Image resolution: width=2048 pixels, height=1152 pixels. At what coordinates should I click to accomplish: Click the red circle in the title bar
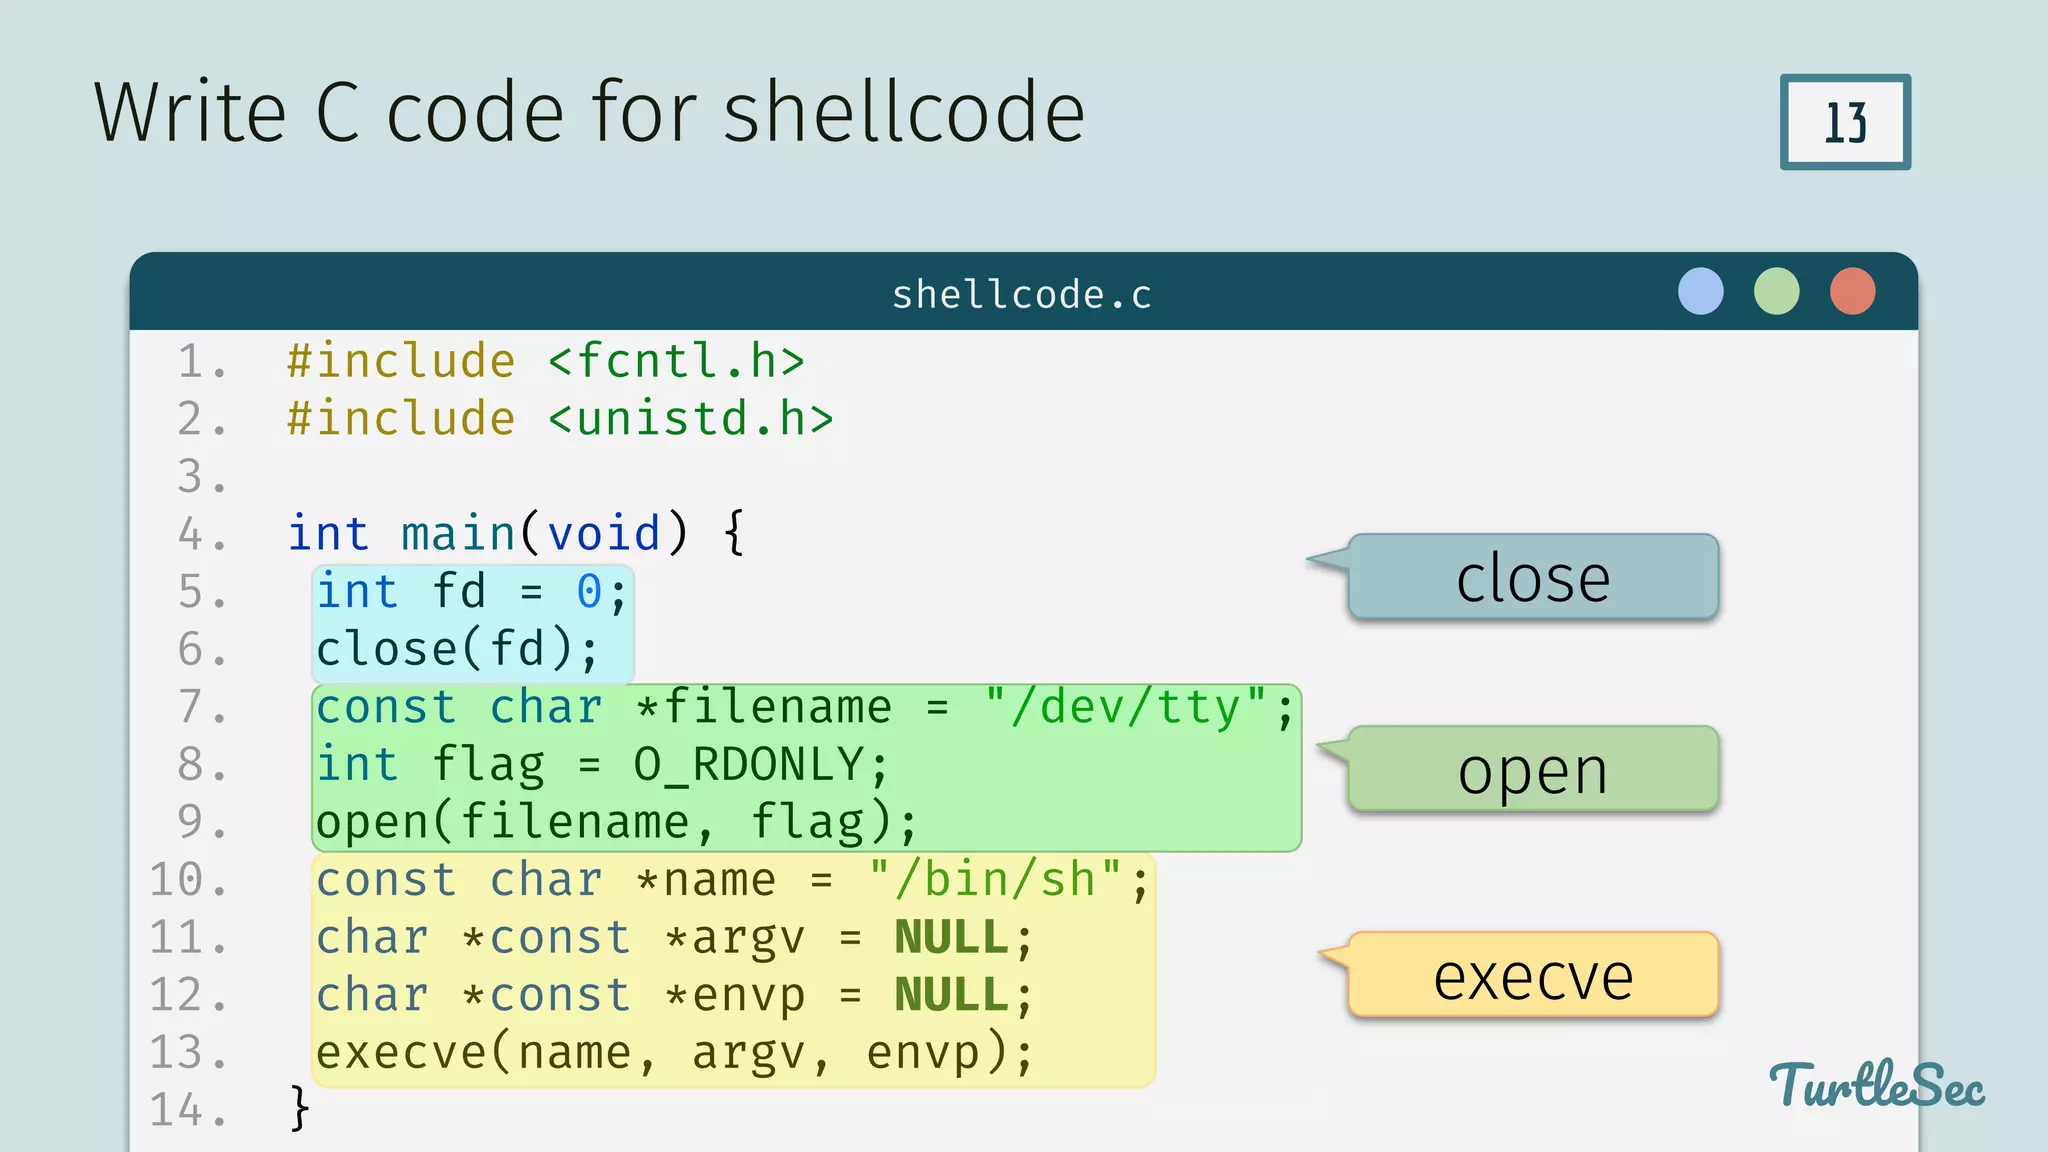1852,292
